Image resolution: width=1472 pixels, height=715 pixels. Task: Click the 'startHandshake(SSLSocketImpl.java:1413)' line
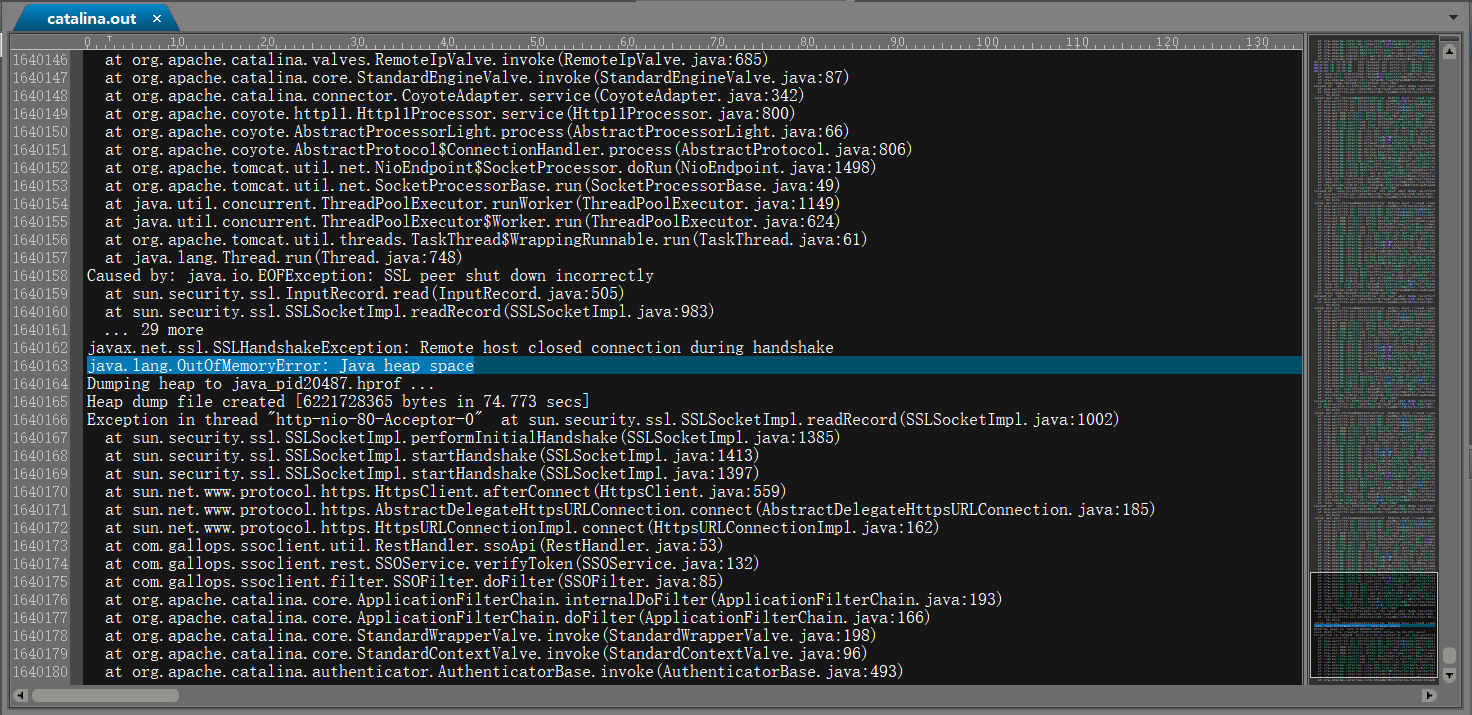coord(432,456)
